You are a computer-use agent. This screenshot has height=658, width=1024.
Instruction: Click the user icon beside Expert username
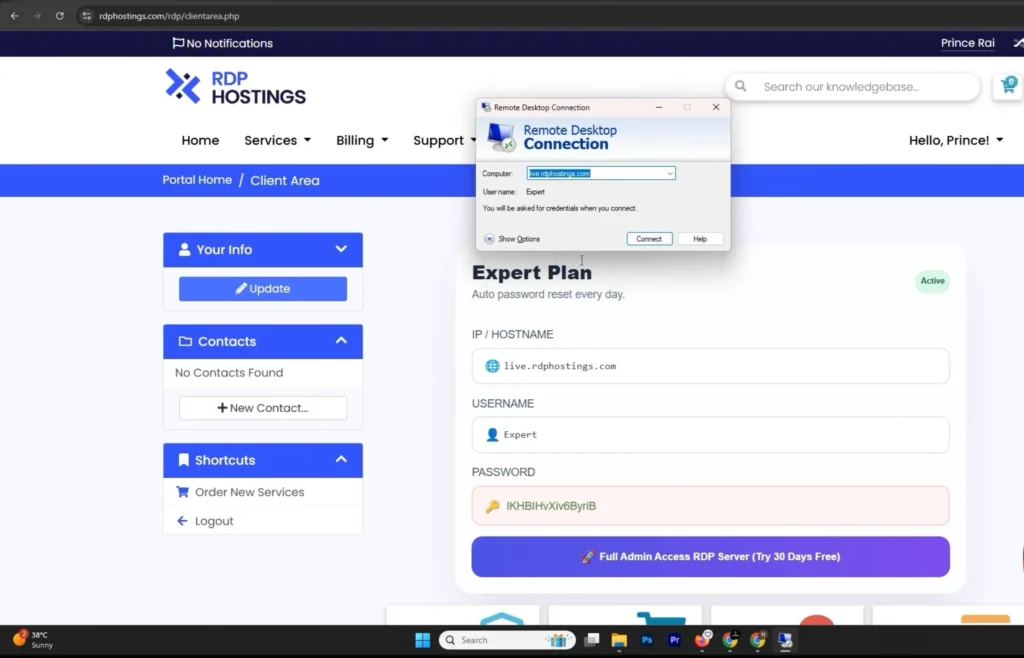[x=492, y=435]
